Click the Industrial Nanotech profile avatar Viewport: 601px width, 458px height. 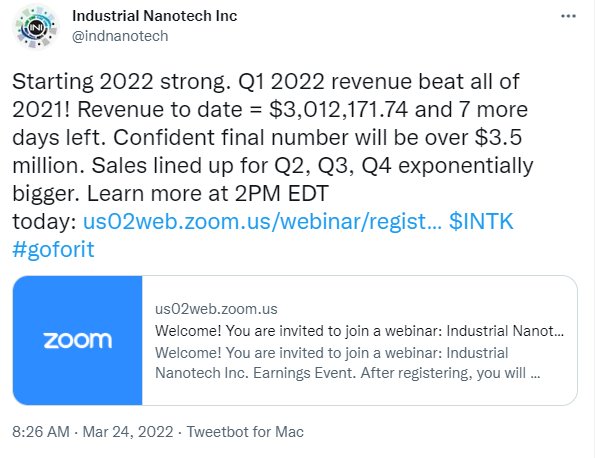(x=36, y=26)
